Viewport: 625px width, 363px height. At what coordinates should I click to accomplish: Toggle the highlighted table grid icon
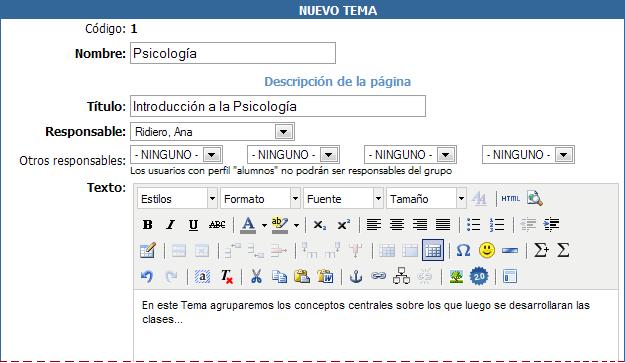tap(433, 251)
